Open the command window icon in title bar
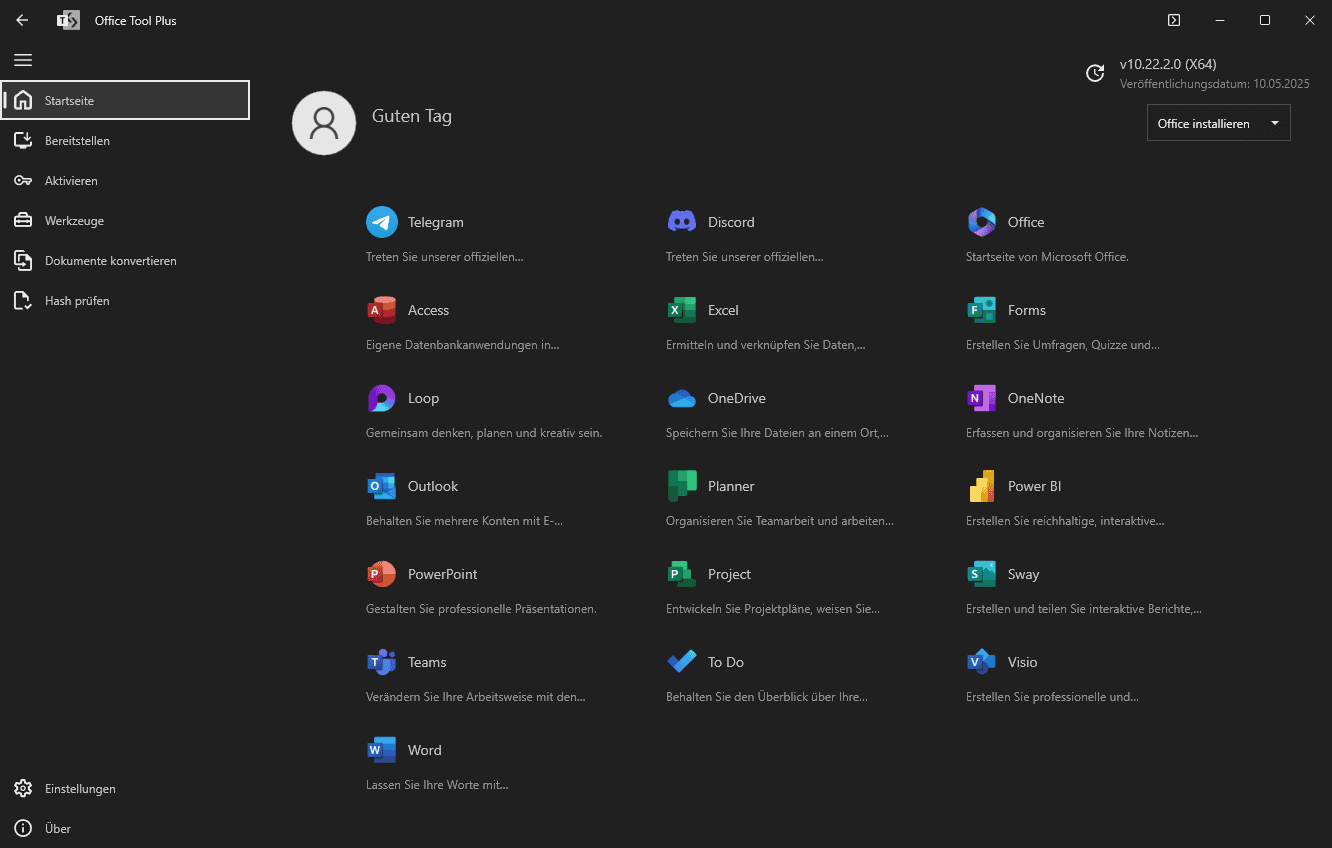 click(1174, 20)
